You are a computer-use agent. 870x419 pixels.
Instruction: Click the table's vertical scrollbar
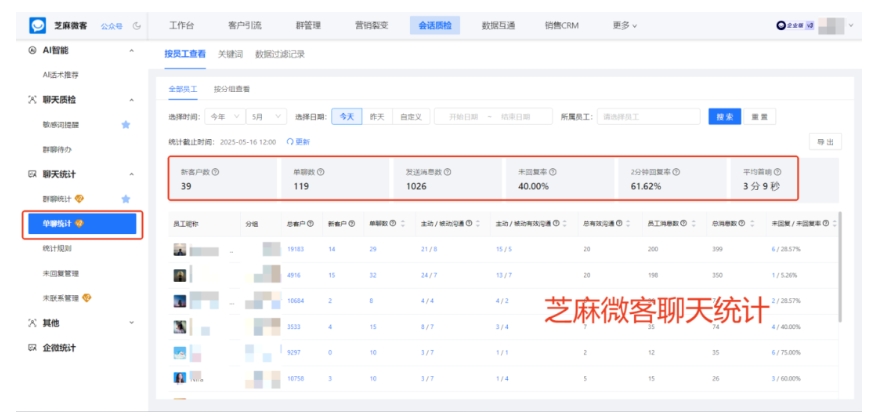841,266
